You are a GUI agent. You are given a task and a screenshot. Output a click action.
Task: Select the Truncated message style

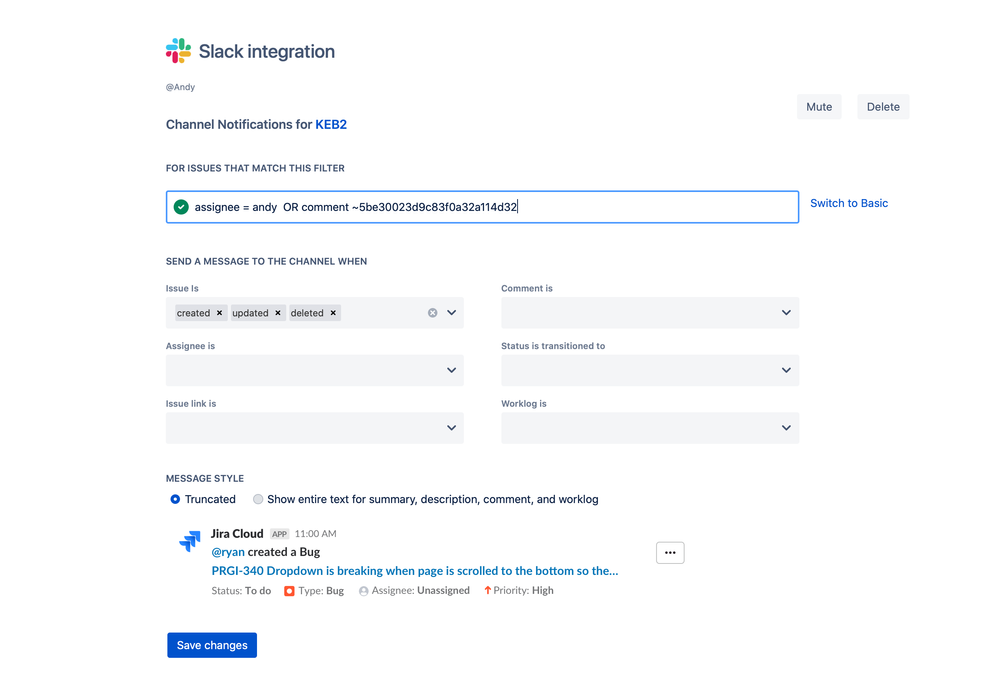tap(175, 499)
